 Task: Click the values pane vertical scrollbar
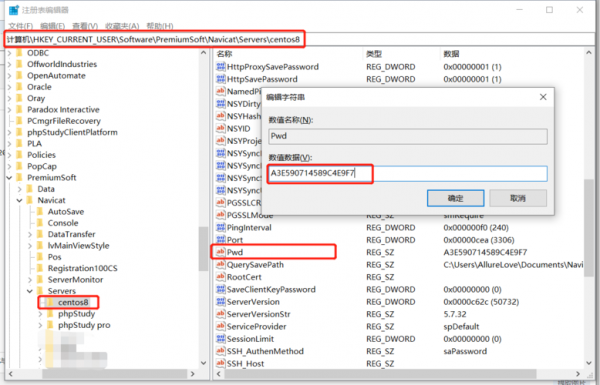(589, 208)
